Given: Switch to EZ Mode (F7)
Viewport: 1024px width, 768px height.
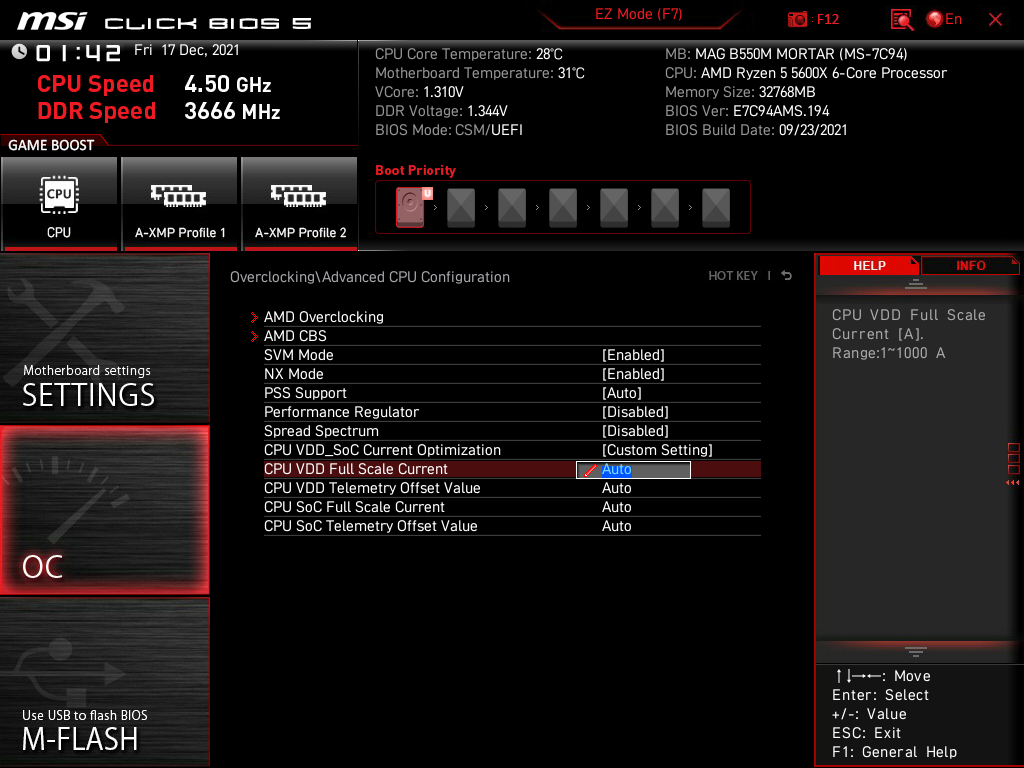Looking at the screenshot, I should (x=638, y=14).
